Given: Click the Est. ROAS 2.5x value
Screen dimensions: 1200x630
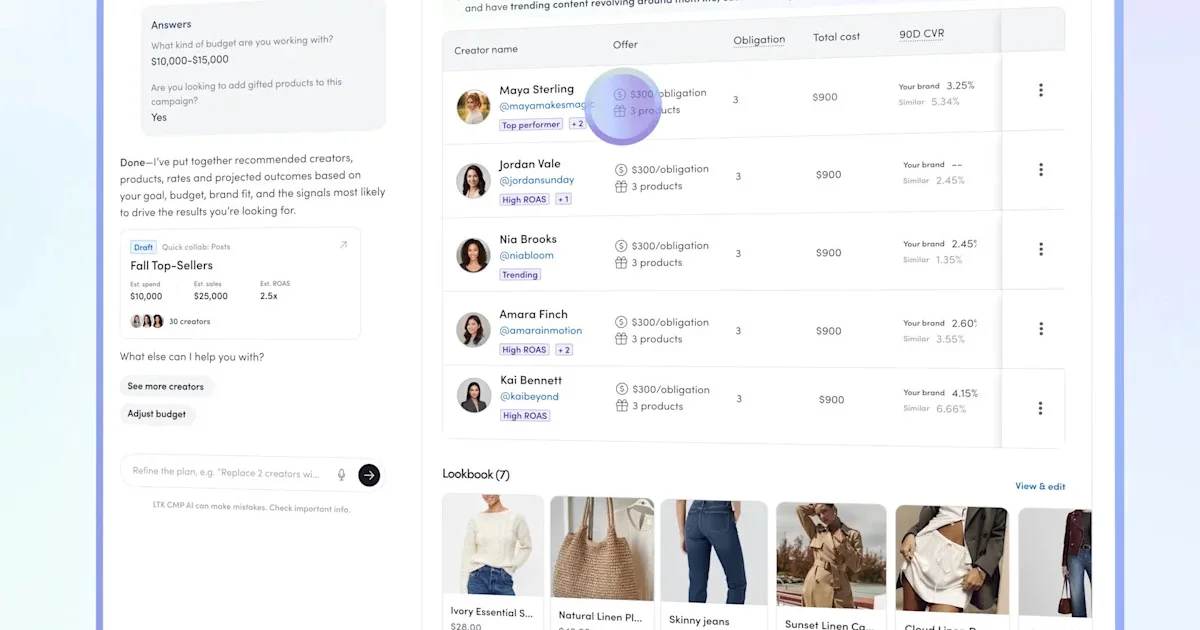Looking at the screenshot, I should (269, 296).
